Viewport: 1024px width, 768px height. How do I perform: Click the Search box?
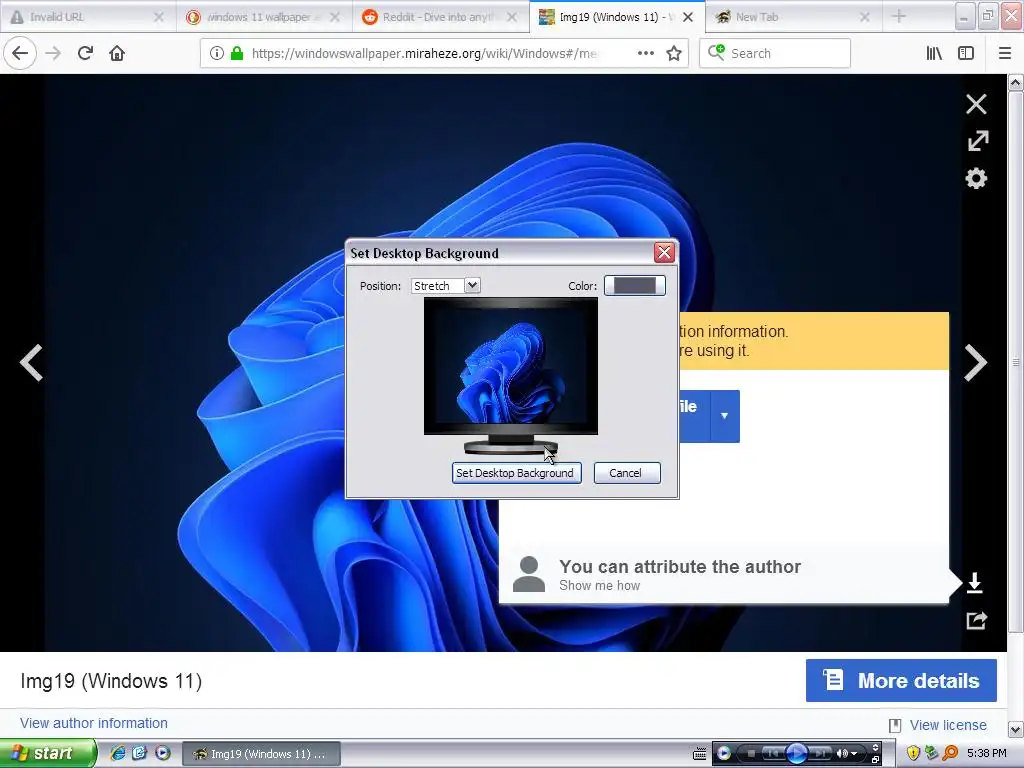[x=775, y=53]
